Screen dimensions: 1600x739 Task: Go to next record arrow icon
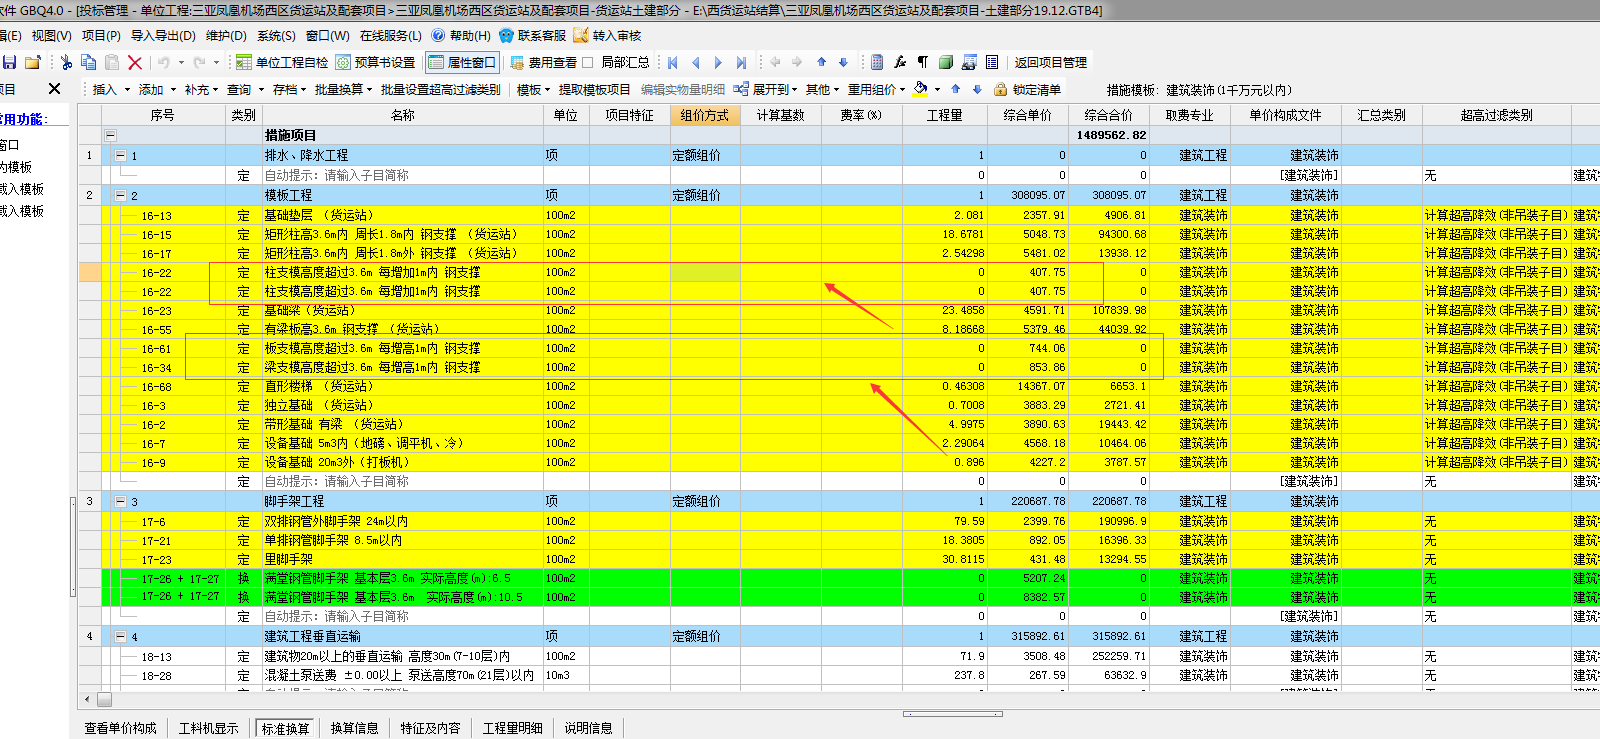click(718, 62)
